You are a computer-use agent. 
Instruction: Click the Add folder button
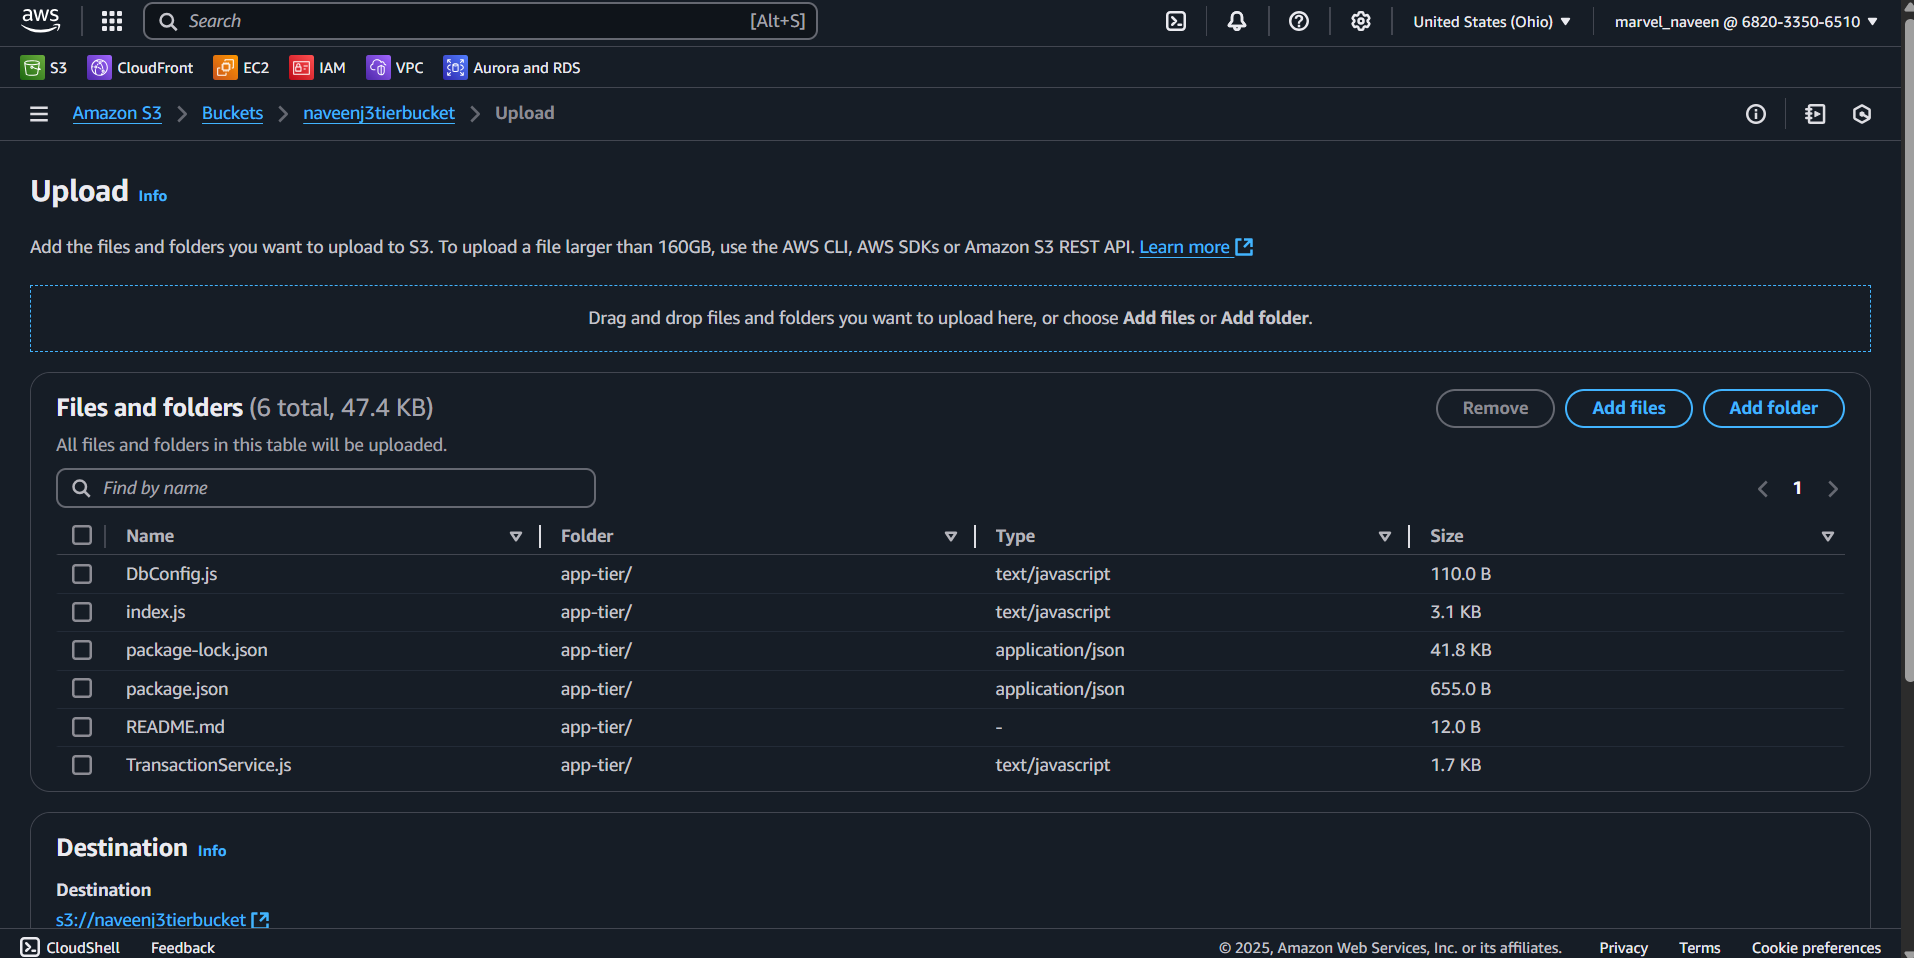coord(1774,408)
